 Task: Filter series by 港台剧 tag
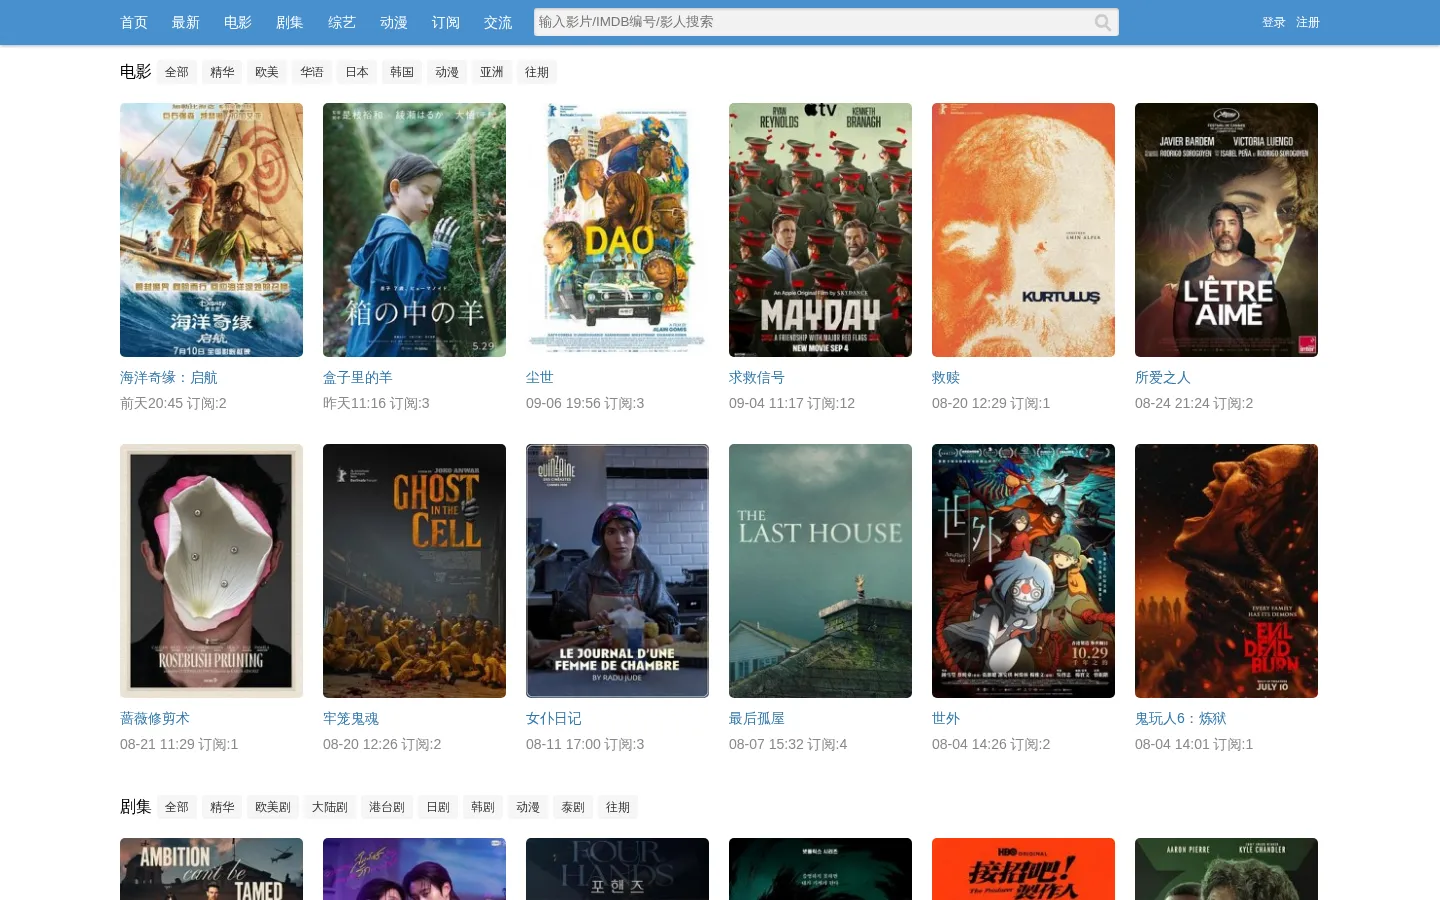[386, 807]
